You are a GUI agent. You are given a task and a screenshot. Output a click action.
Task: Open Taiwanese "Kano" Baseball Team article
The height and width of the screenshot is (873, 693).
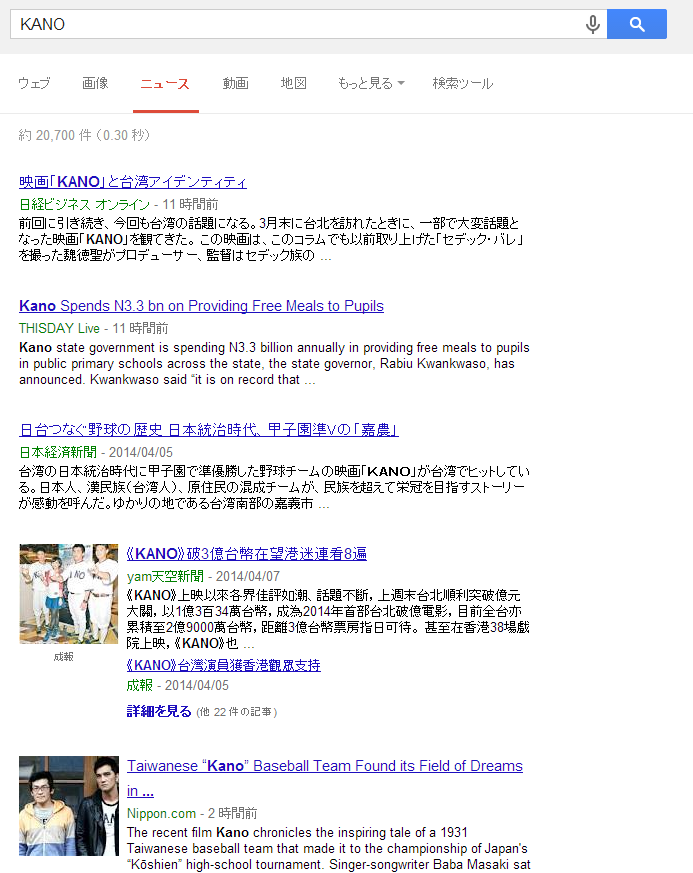pyautogui.click(x=325, y=778)
